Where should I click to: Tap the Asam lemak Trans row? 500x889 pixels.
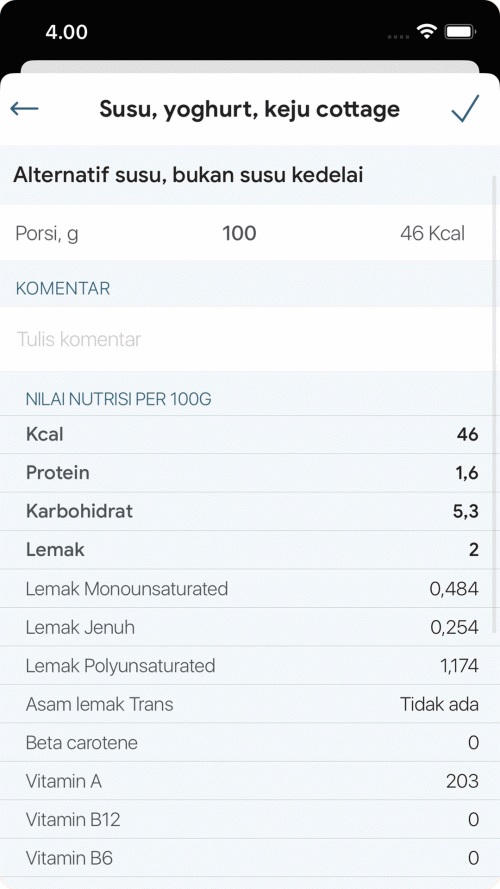[x=250, y=704]
